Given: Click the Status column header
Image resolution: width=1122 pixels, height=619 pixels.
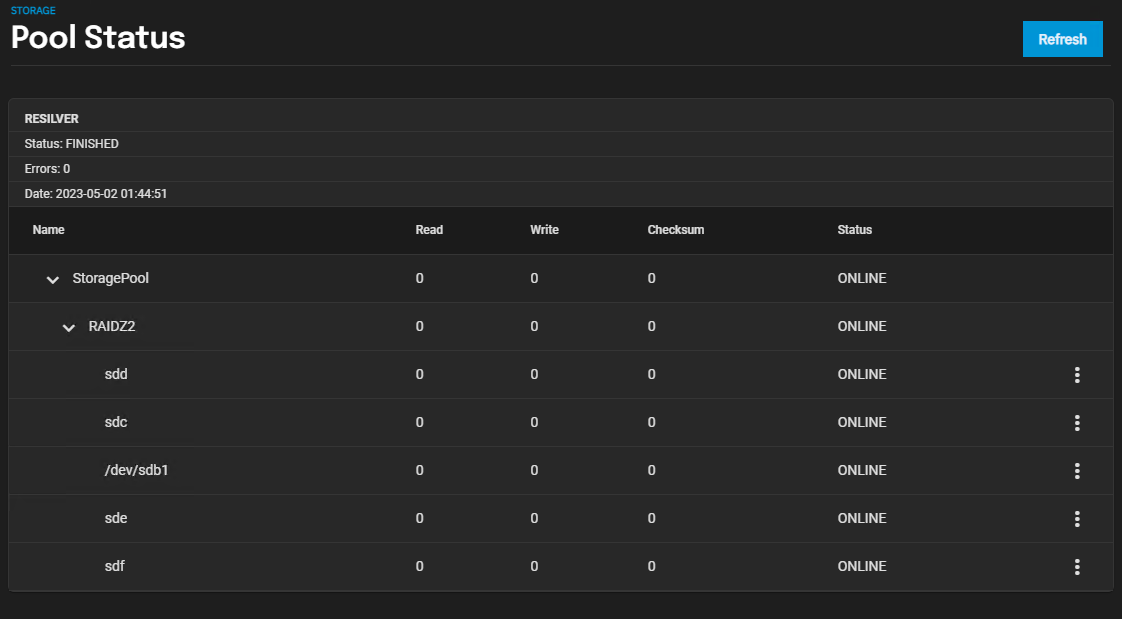Looking at the screenshot, I should pyautogui.click(x=854, y=230).
